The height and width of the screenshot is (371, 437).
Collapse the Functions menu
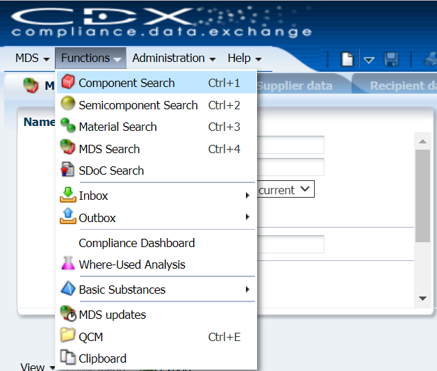click(x=91, y=58)
